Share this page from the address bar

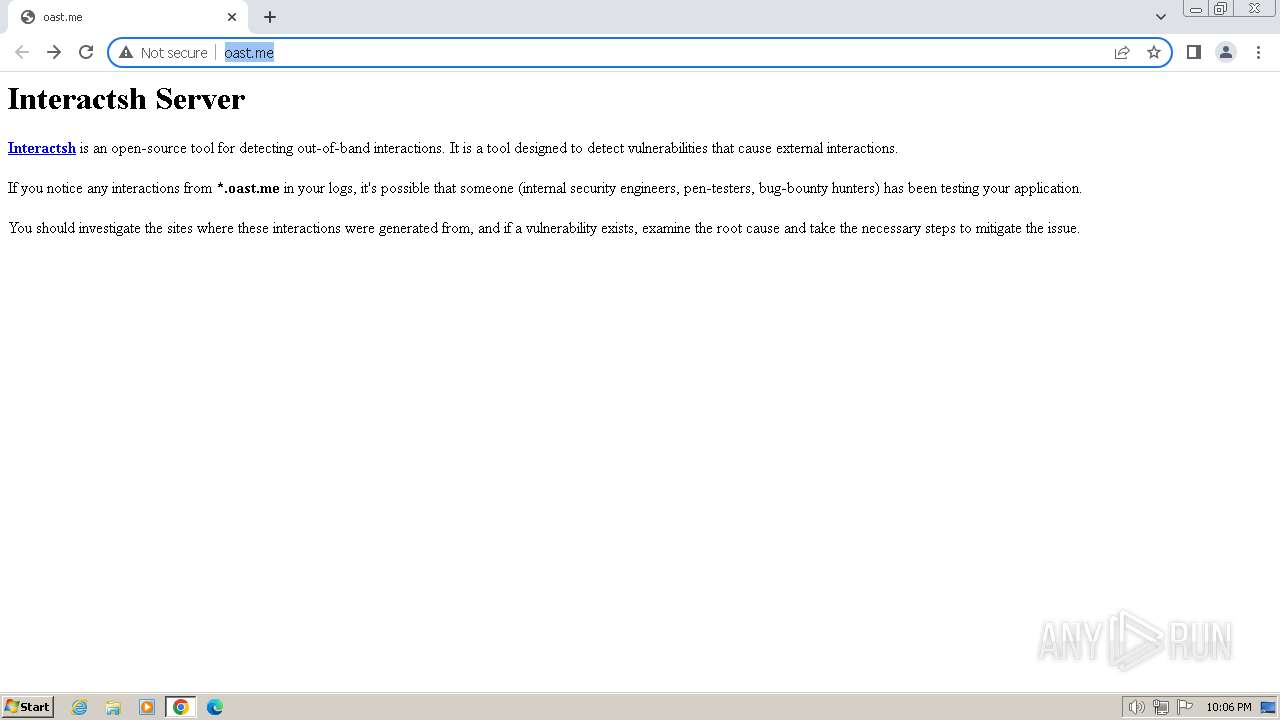pos(1122,52)
